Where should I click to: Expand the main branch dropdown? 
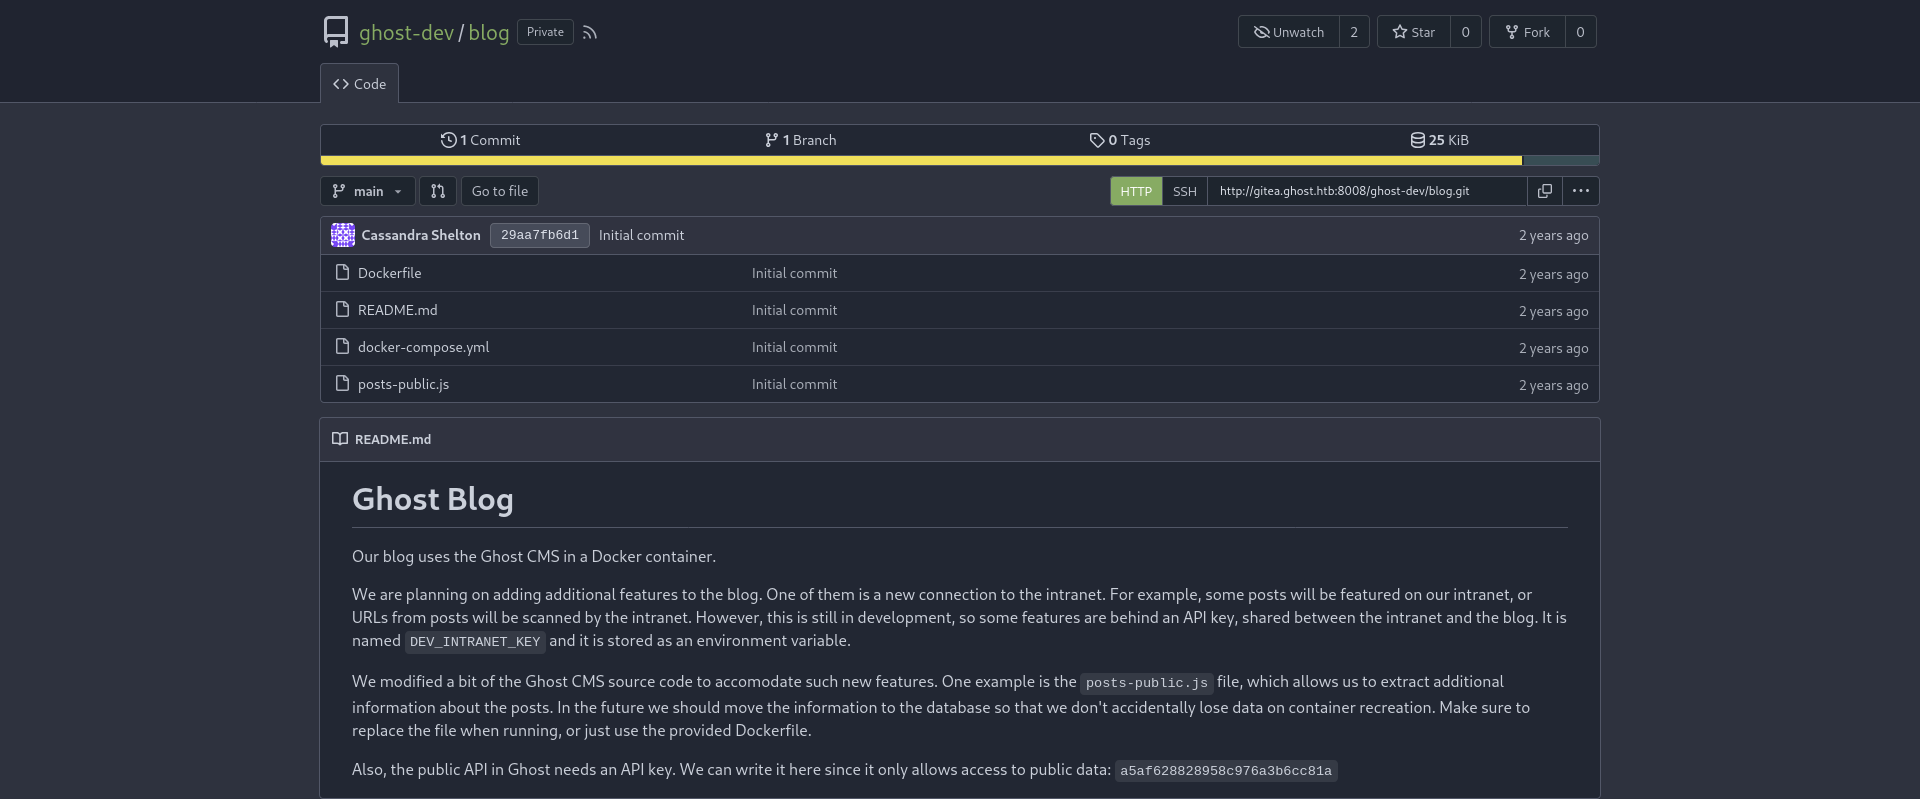click(367, 191)
